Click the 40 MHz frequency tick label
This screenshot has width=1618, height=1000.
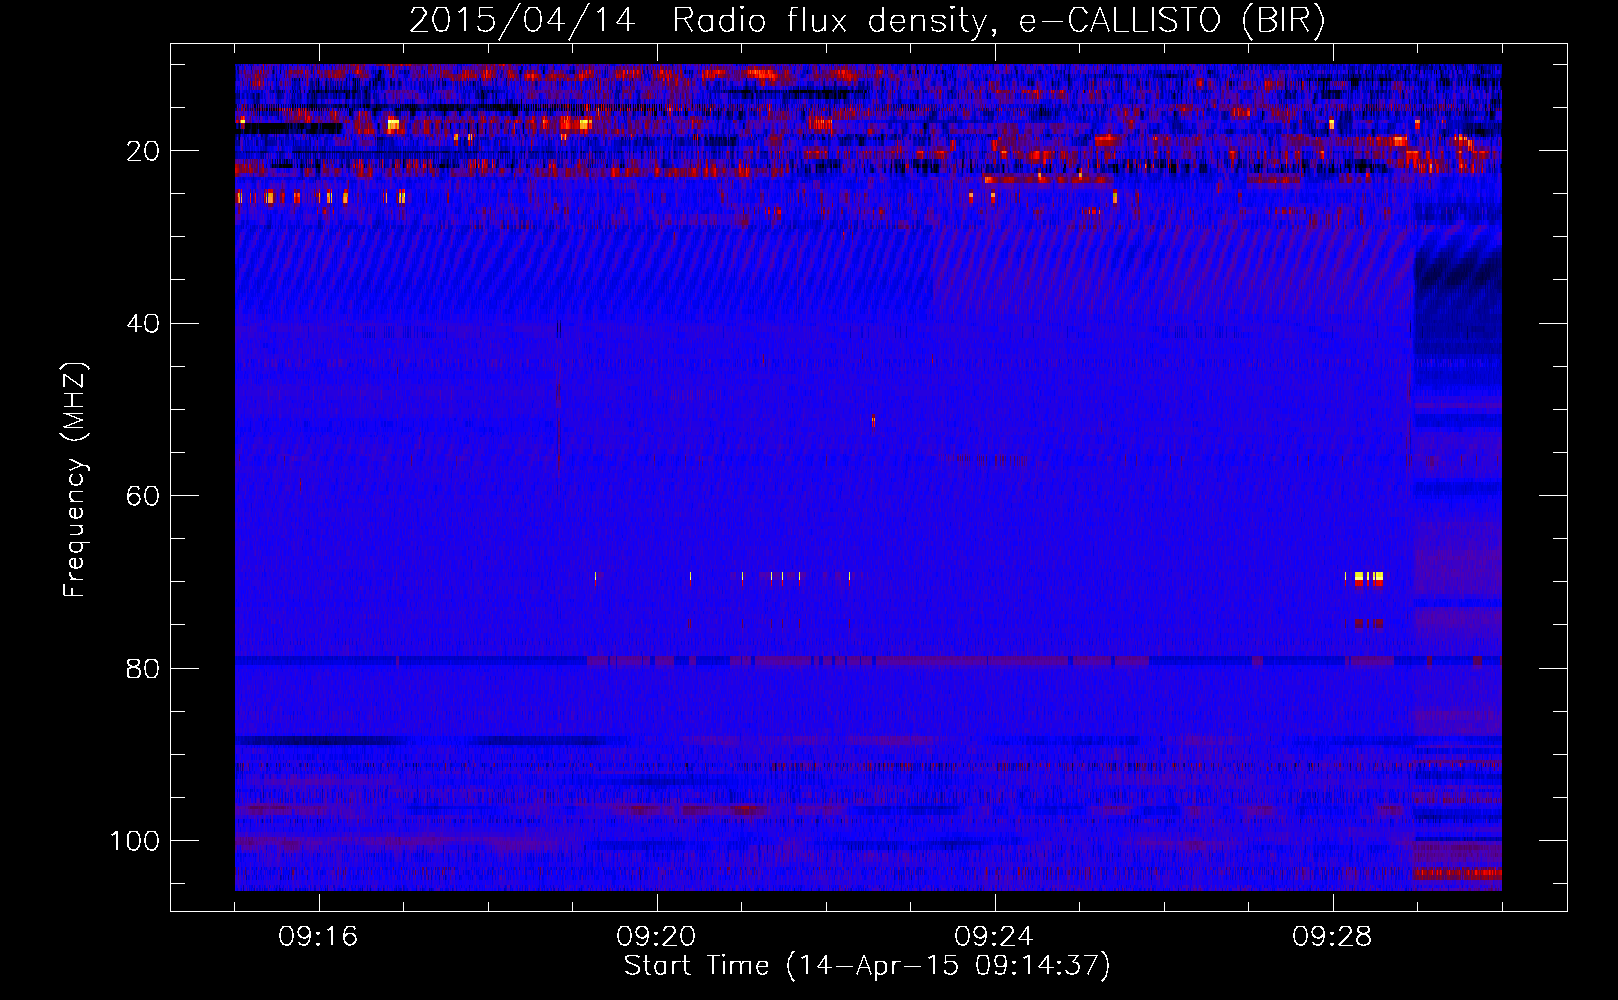(144, 323)
